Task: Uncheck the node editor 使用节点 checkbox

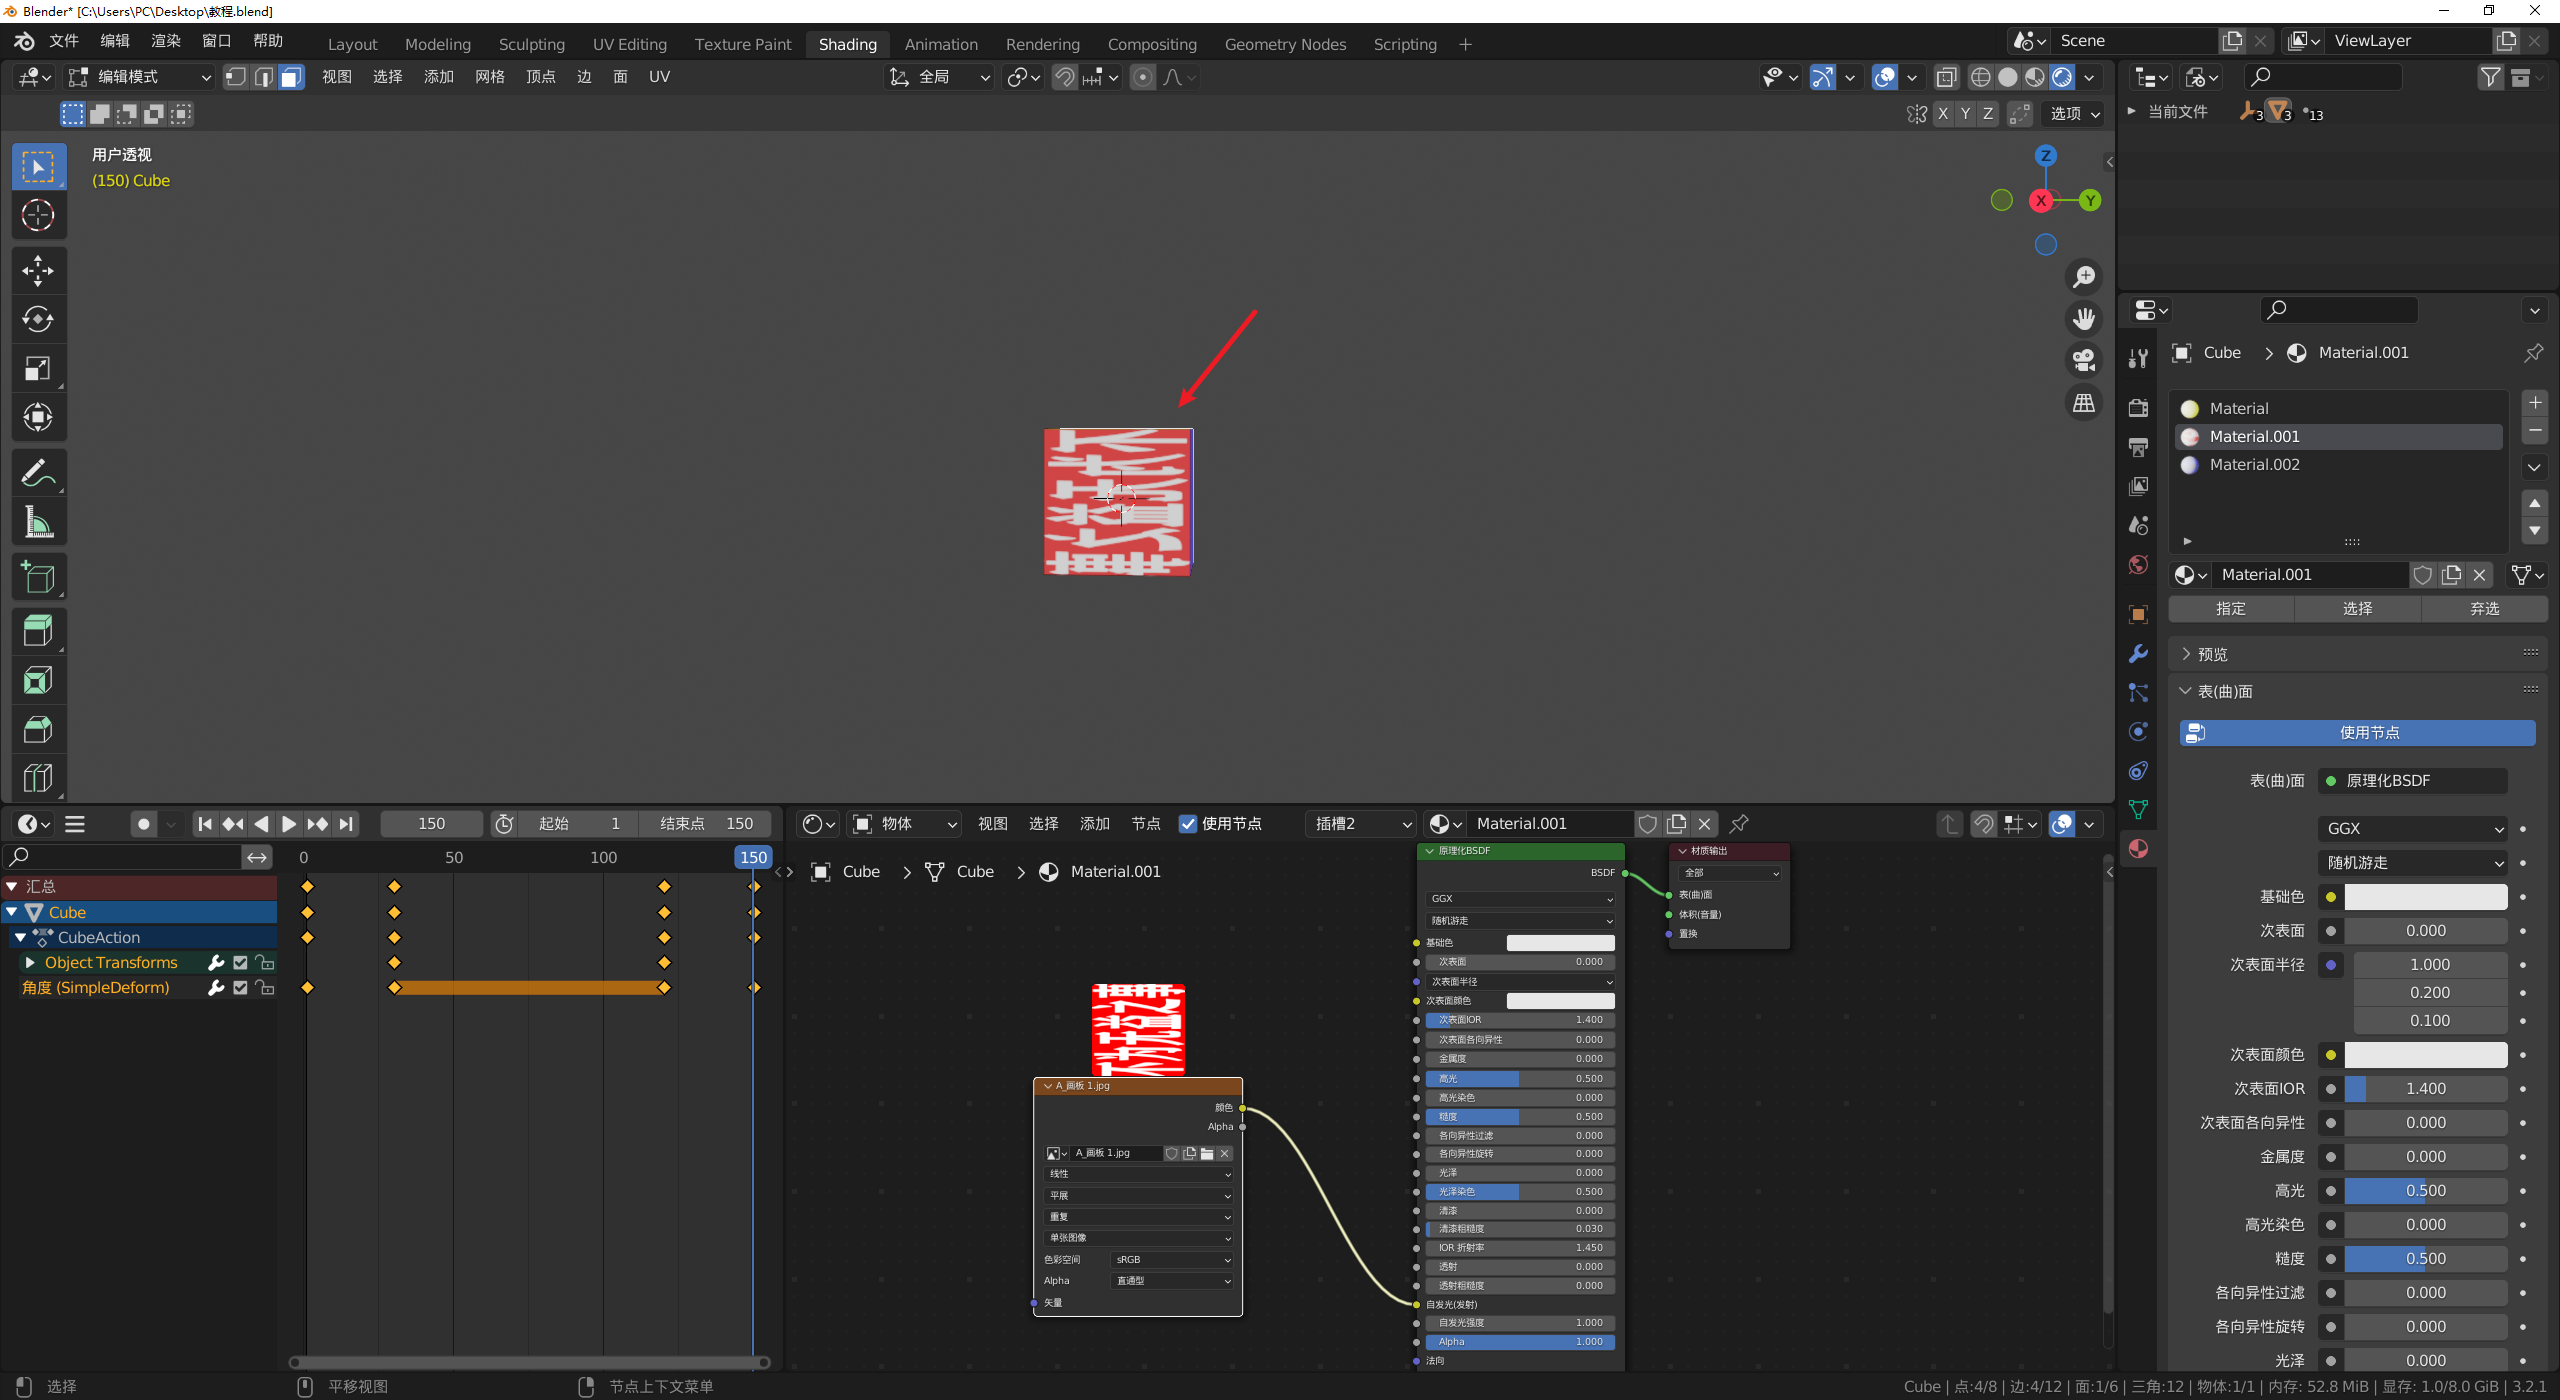Action: [x=1188, y=824]
